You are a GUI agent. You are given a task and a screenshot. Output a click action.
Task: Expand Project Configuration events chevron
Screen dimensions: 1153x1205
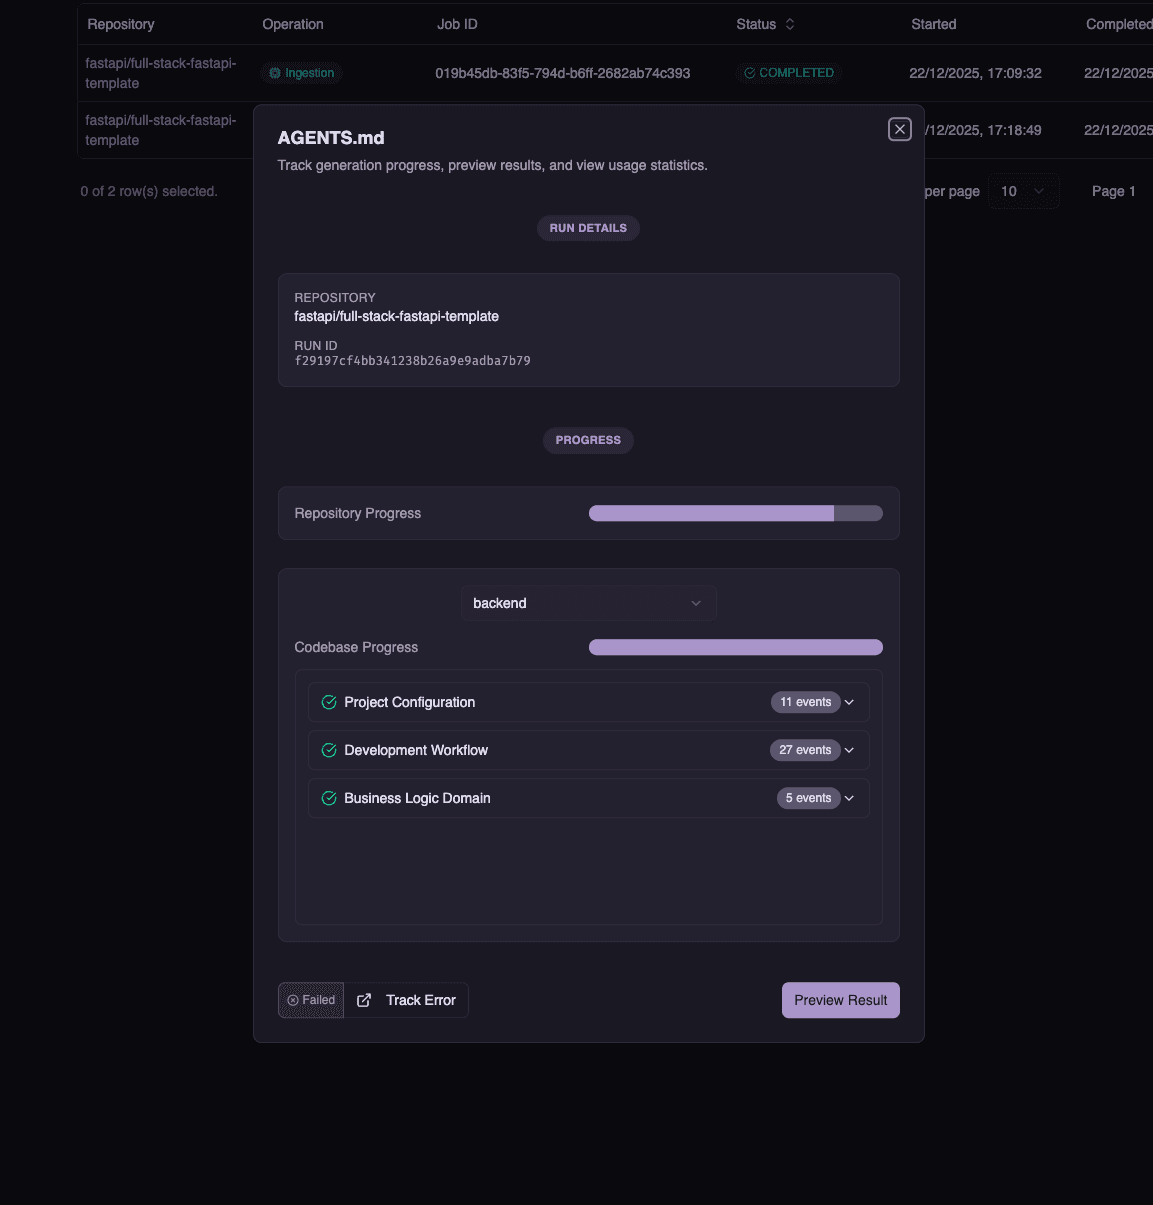(x=849, y=702)
